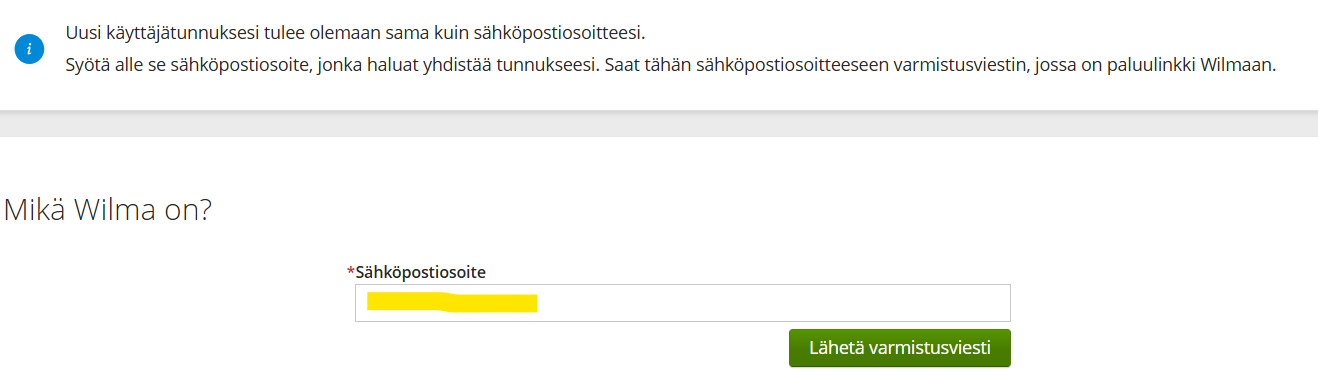The image size is (1318, 376).
Task: Click the blue info icon
Action: click(30, 49)
